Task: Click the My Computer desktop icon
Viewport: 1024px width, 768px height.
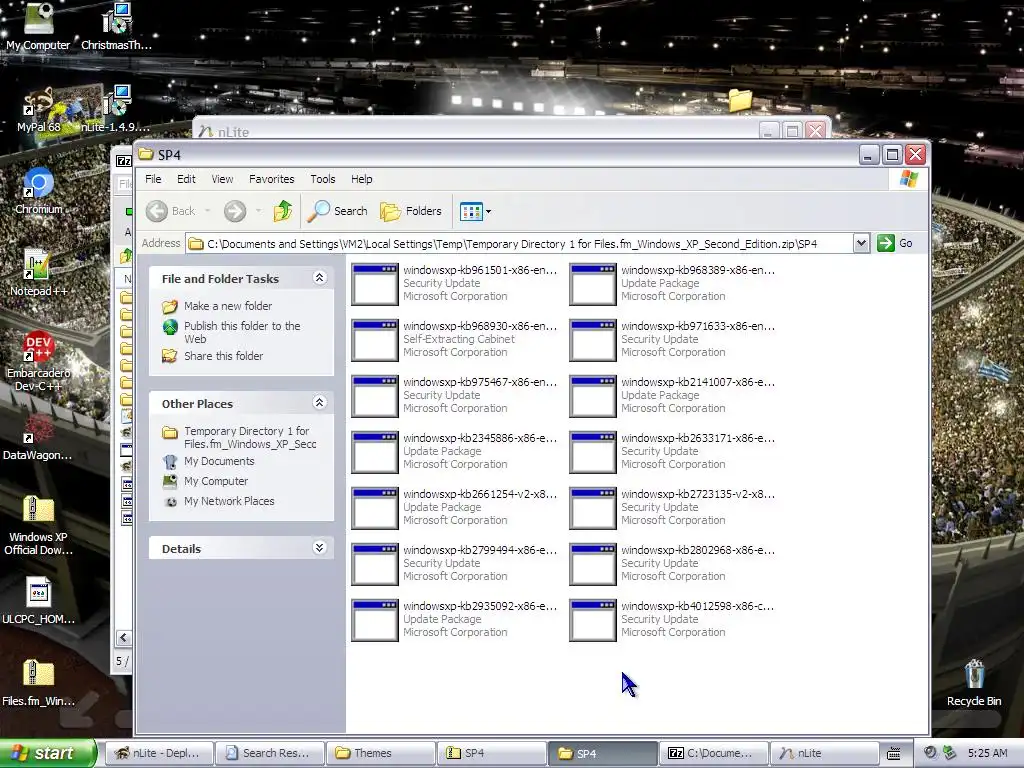Action: 38,26
